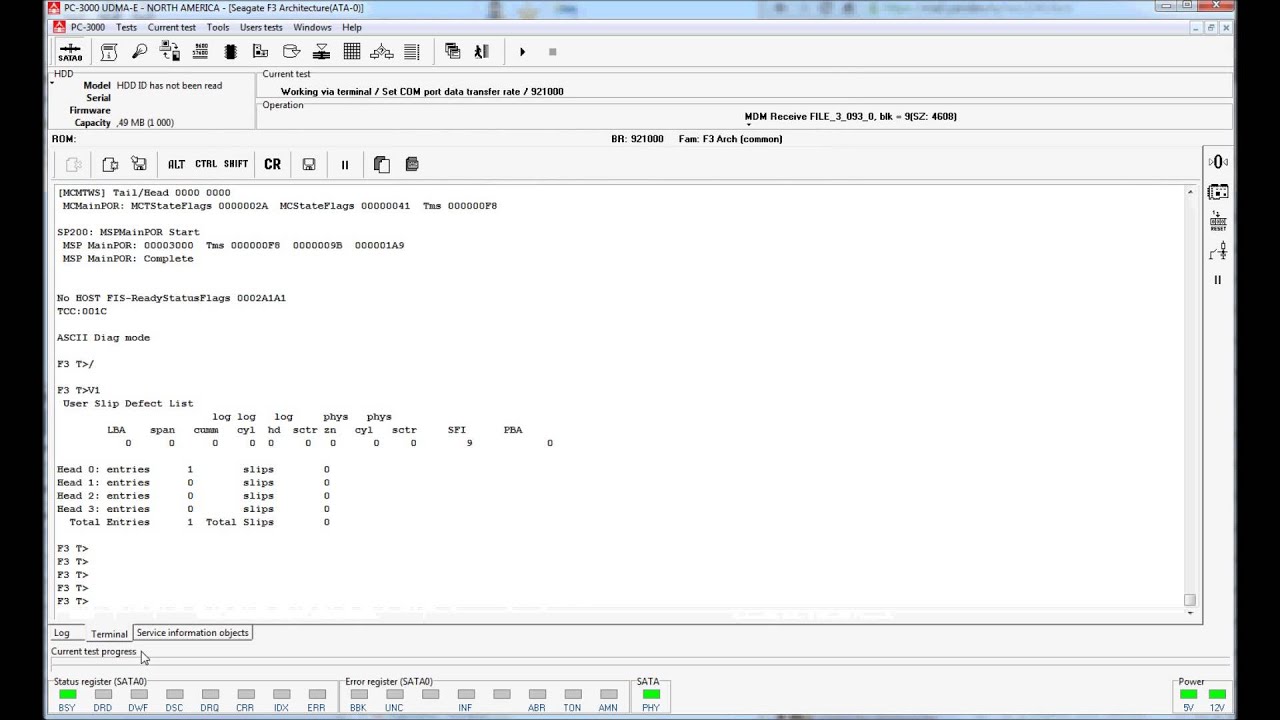Click the running man exit icon

point(481,51)
